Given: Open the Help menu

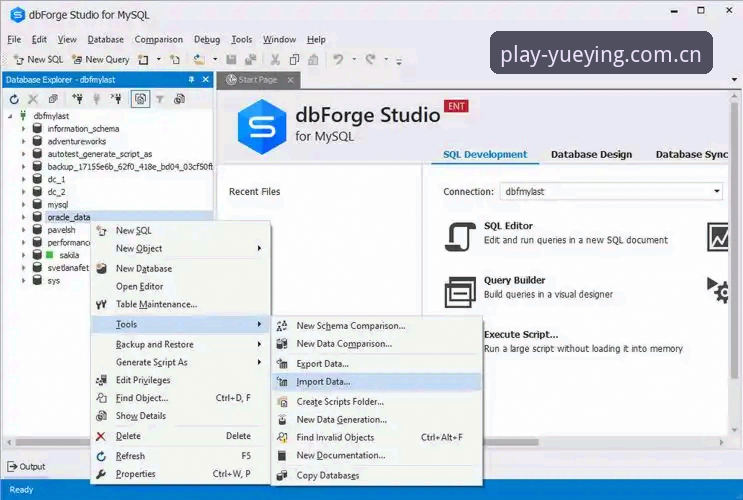Looking at the screenshot, I should 316,39.
